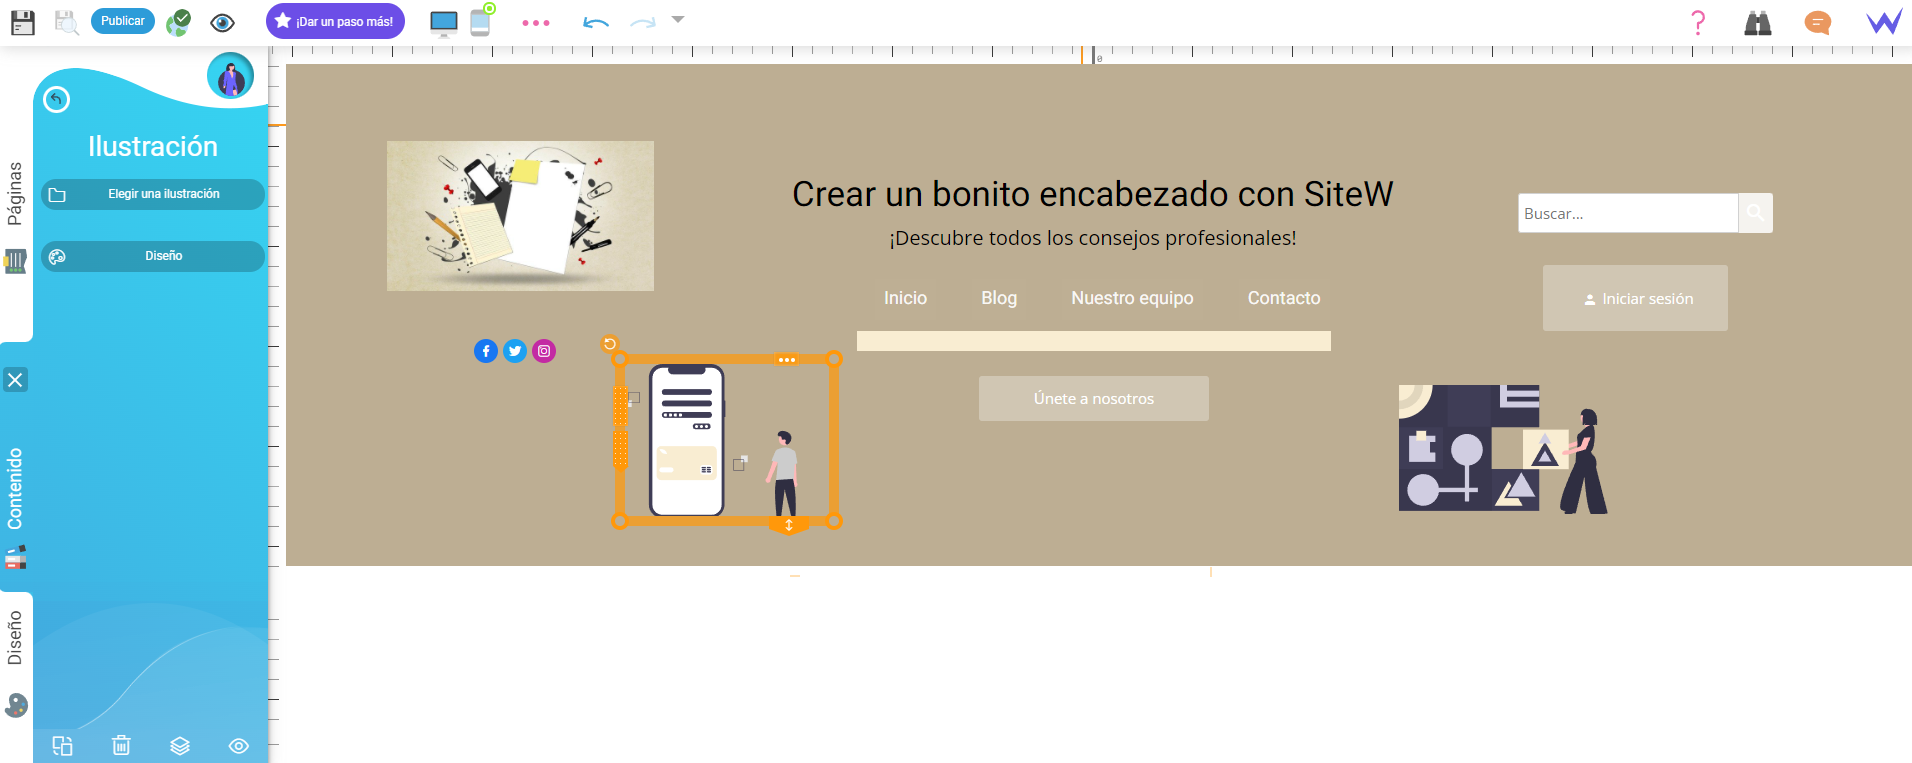Click the title Crear un bonito encabezado
1912x763 pixels.
pos(1093,194)
